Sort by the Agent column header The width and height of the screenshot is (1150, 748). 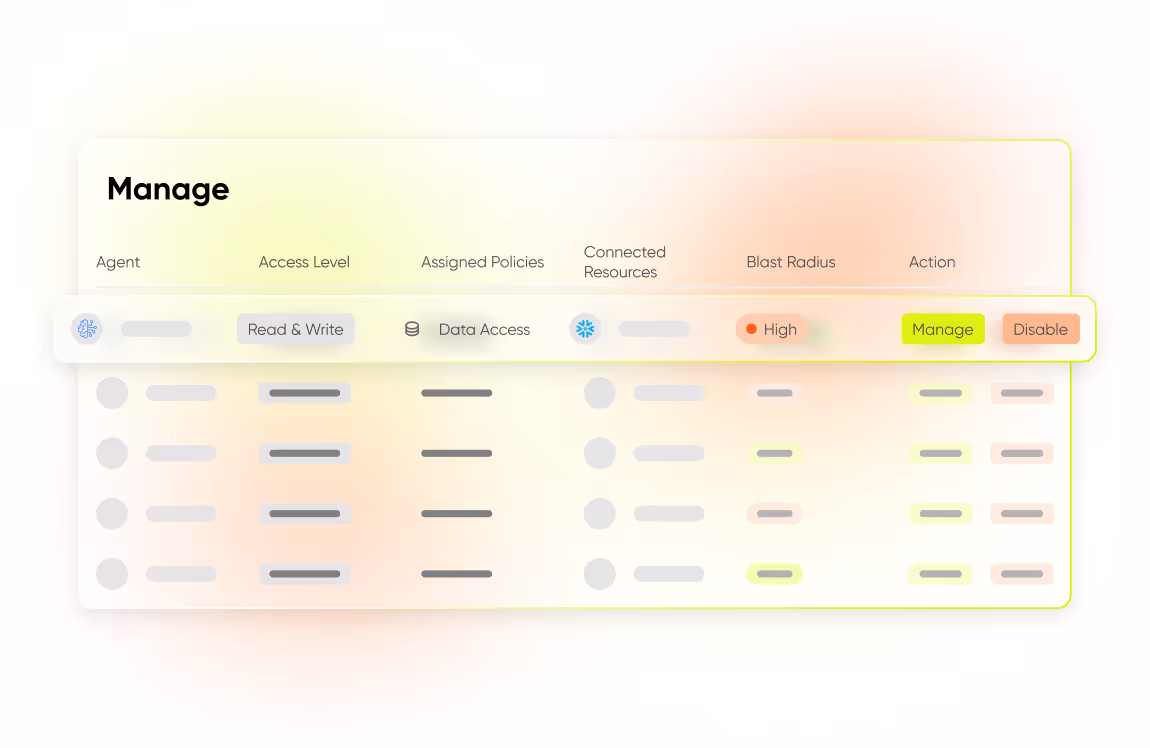(118, 262)
